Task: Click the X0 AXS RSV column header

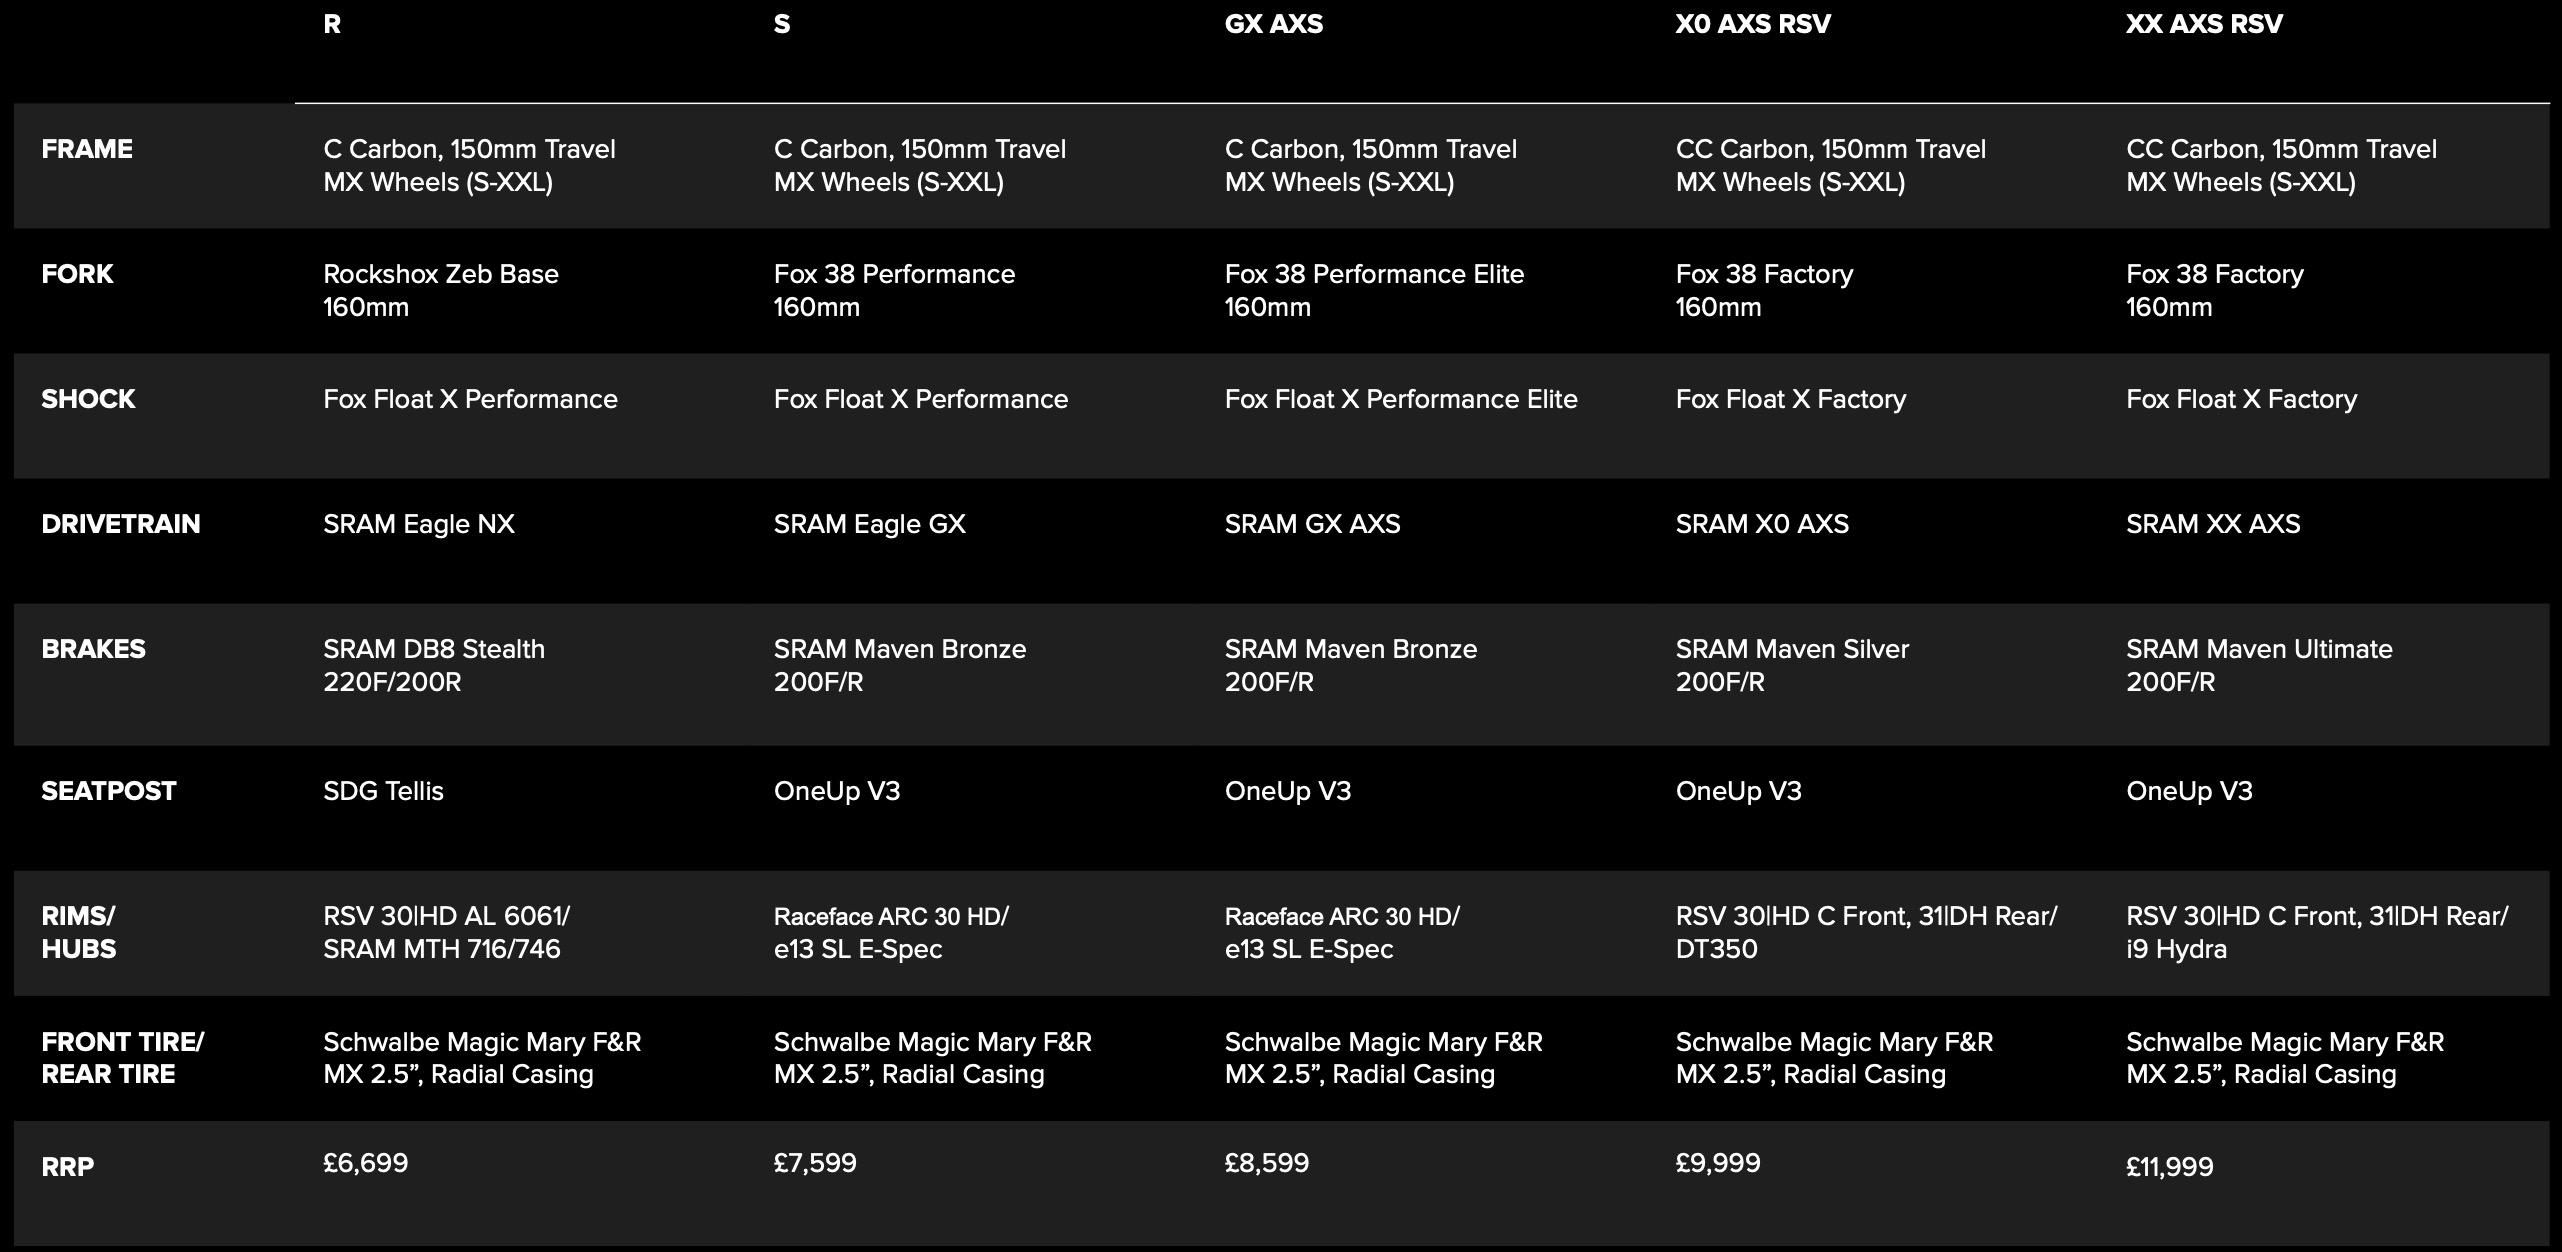Action: pyautogui.click(x=1752, y=25)
